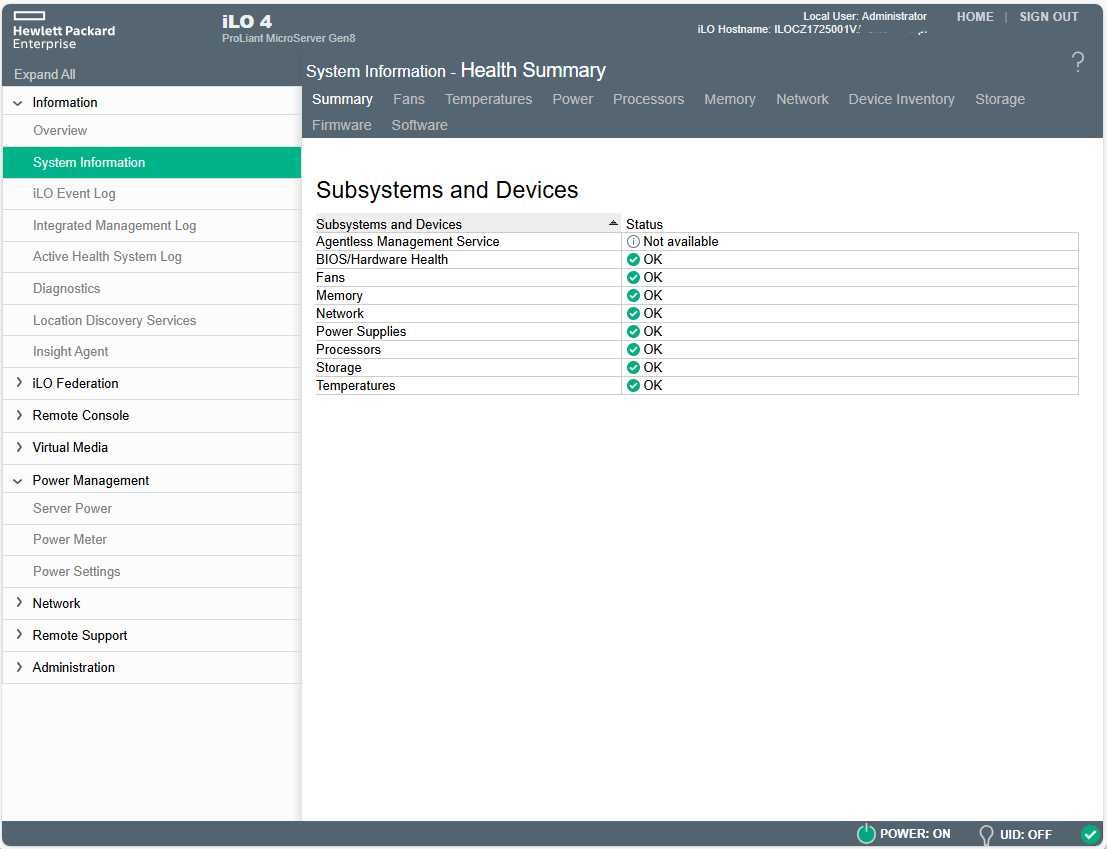Screen dimensions: 1107x849
Task: Click the green OK icon for Storage
Action: tap(633, 368)
